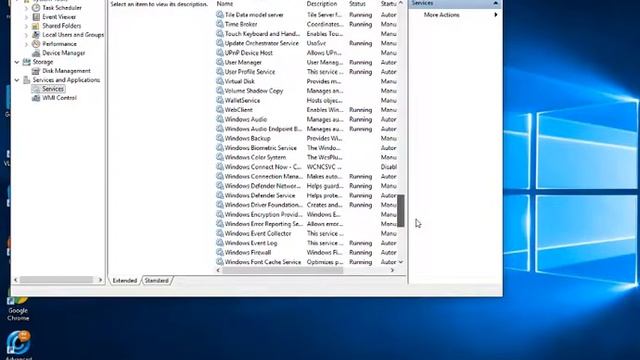
Task: Switch to the Standard tab
Action: point(157,280)
